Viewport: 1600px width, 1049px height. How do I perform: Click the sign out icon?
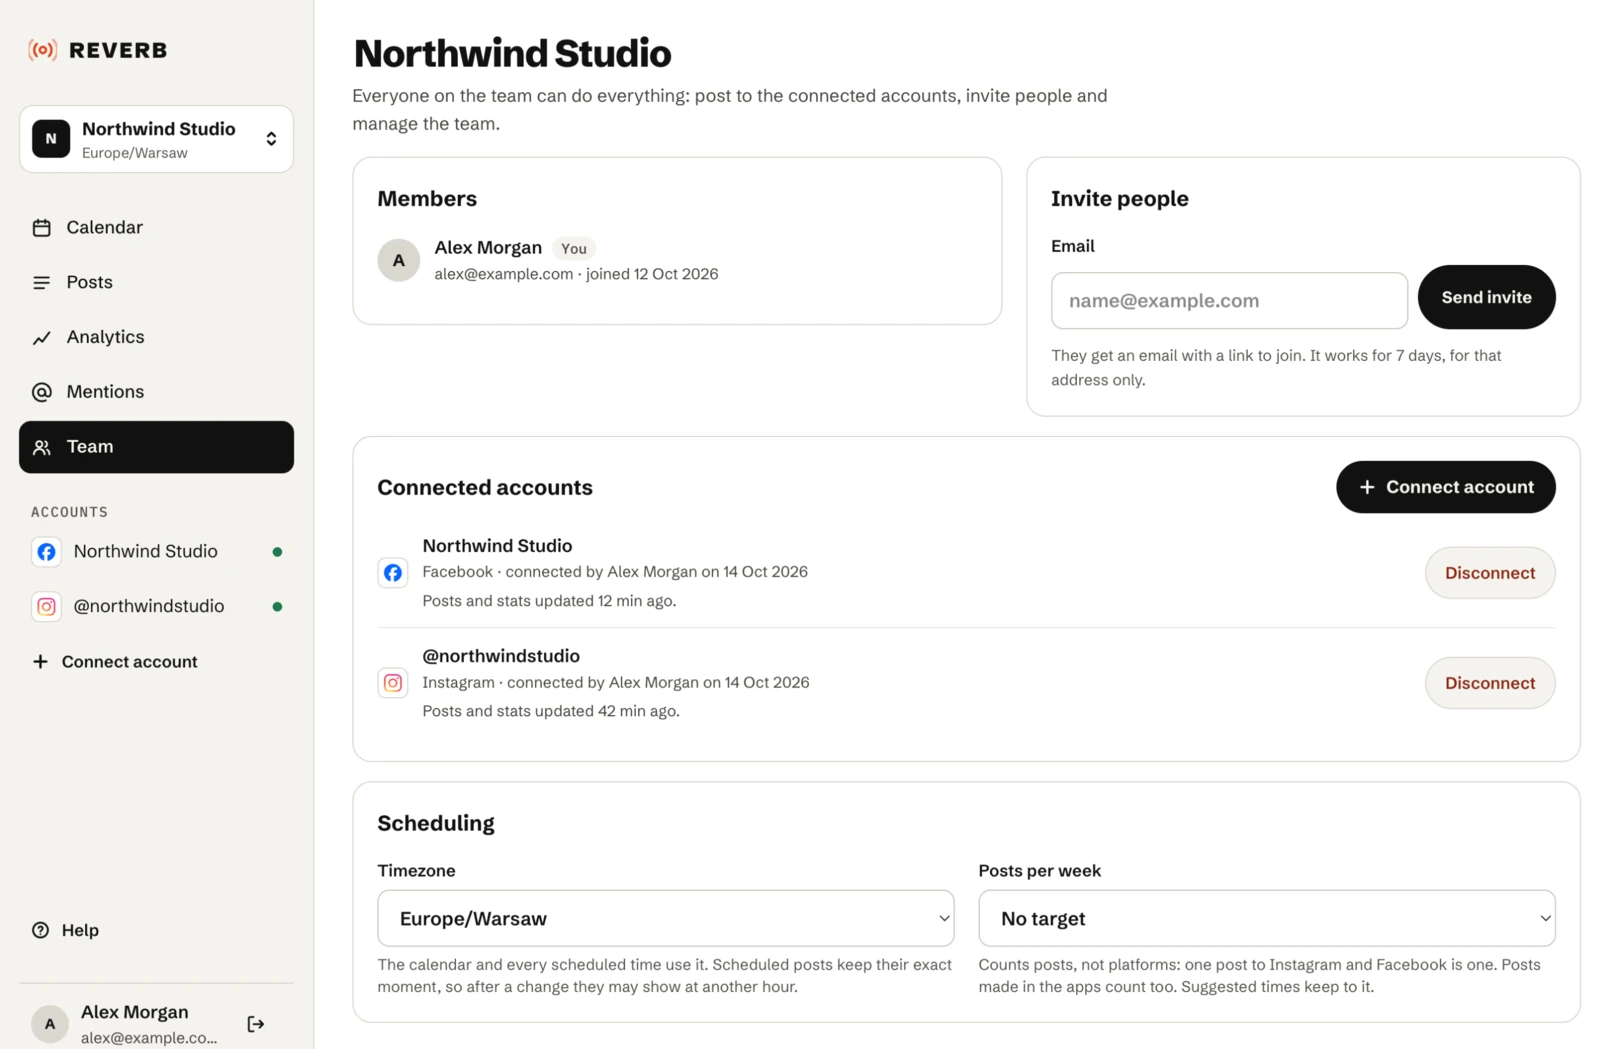point(256,1024)
